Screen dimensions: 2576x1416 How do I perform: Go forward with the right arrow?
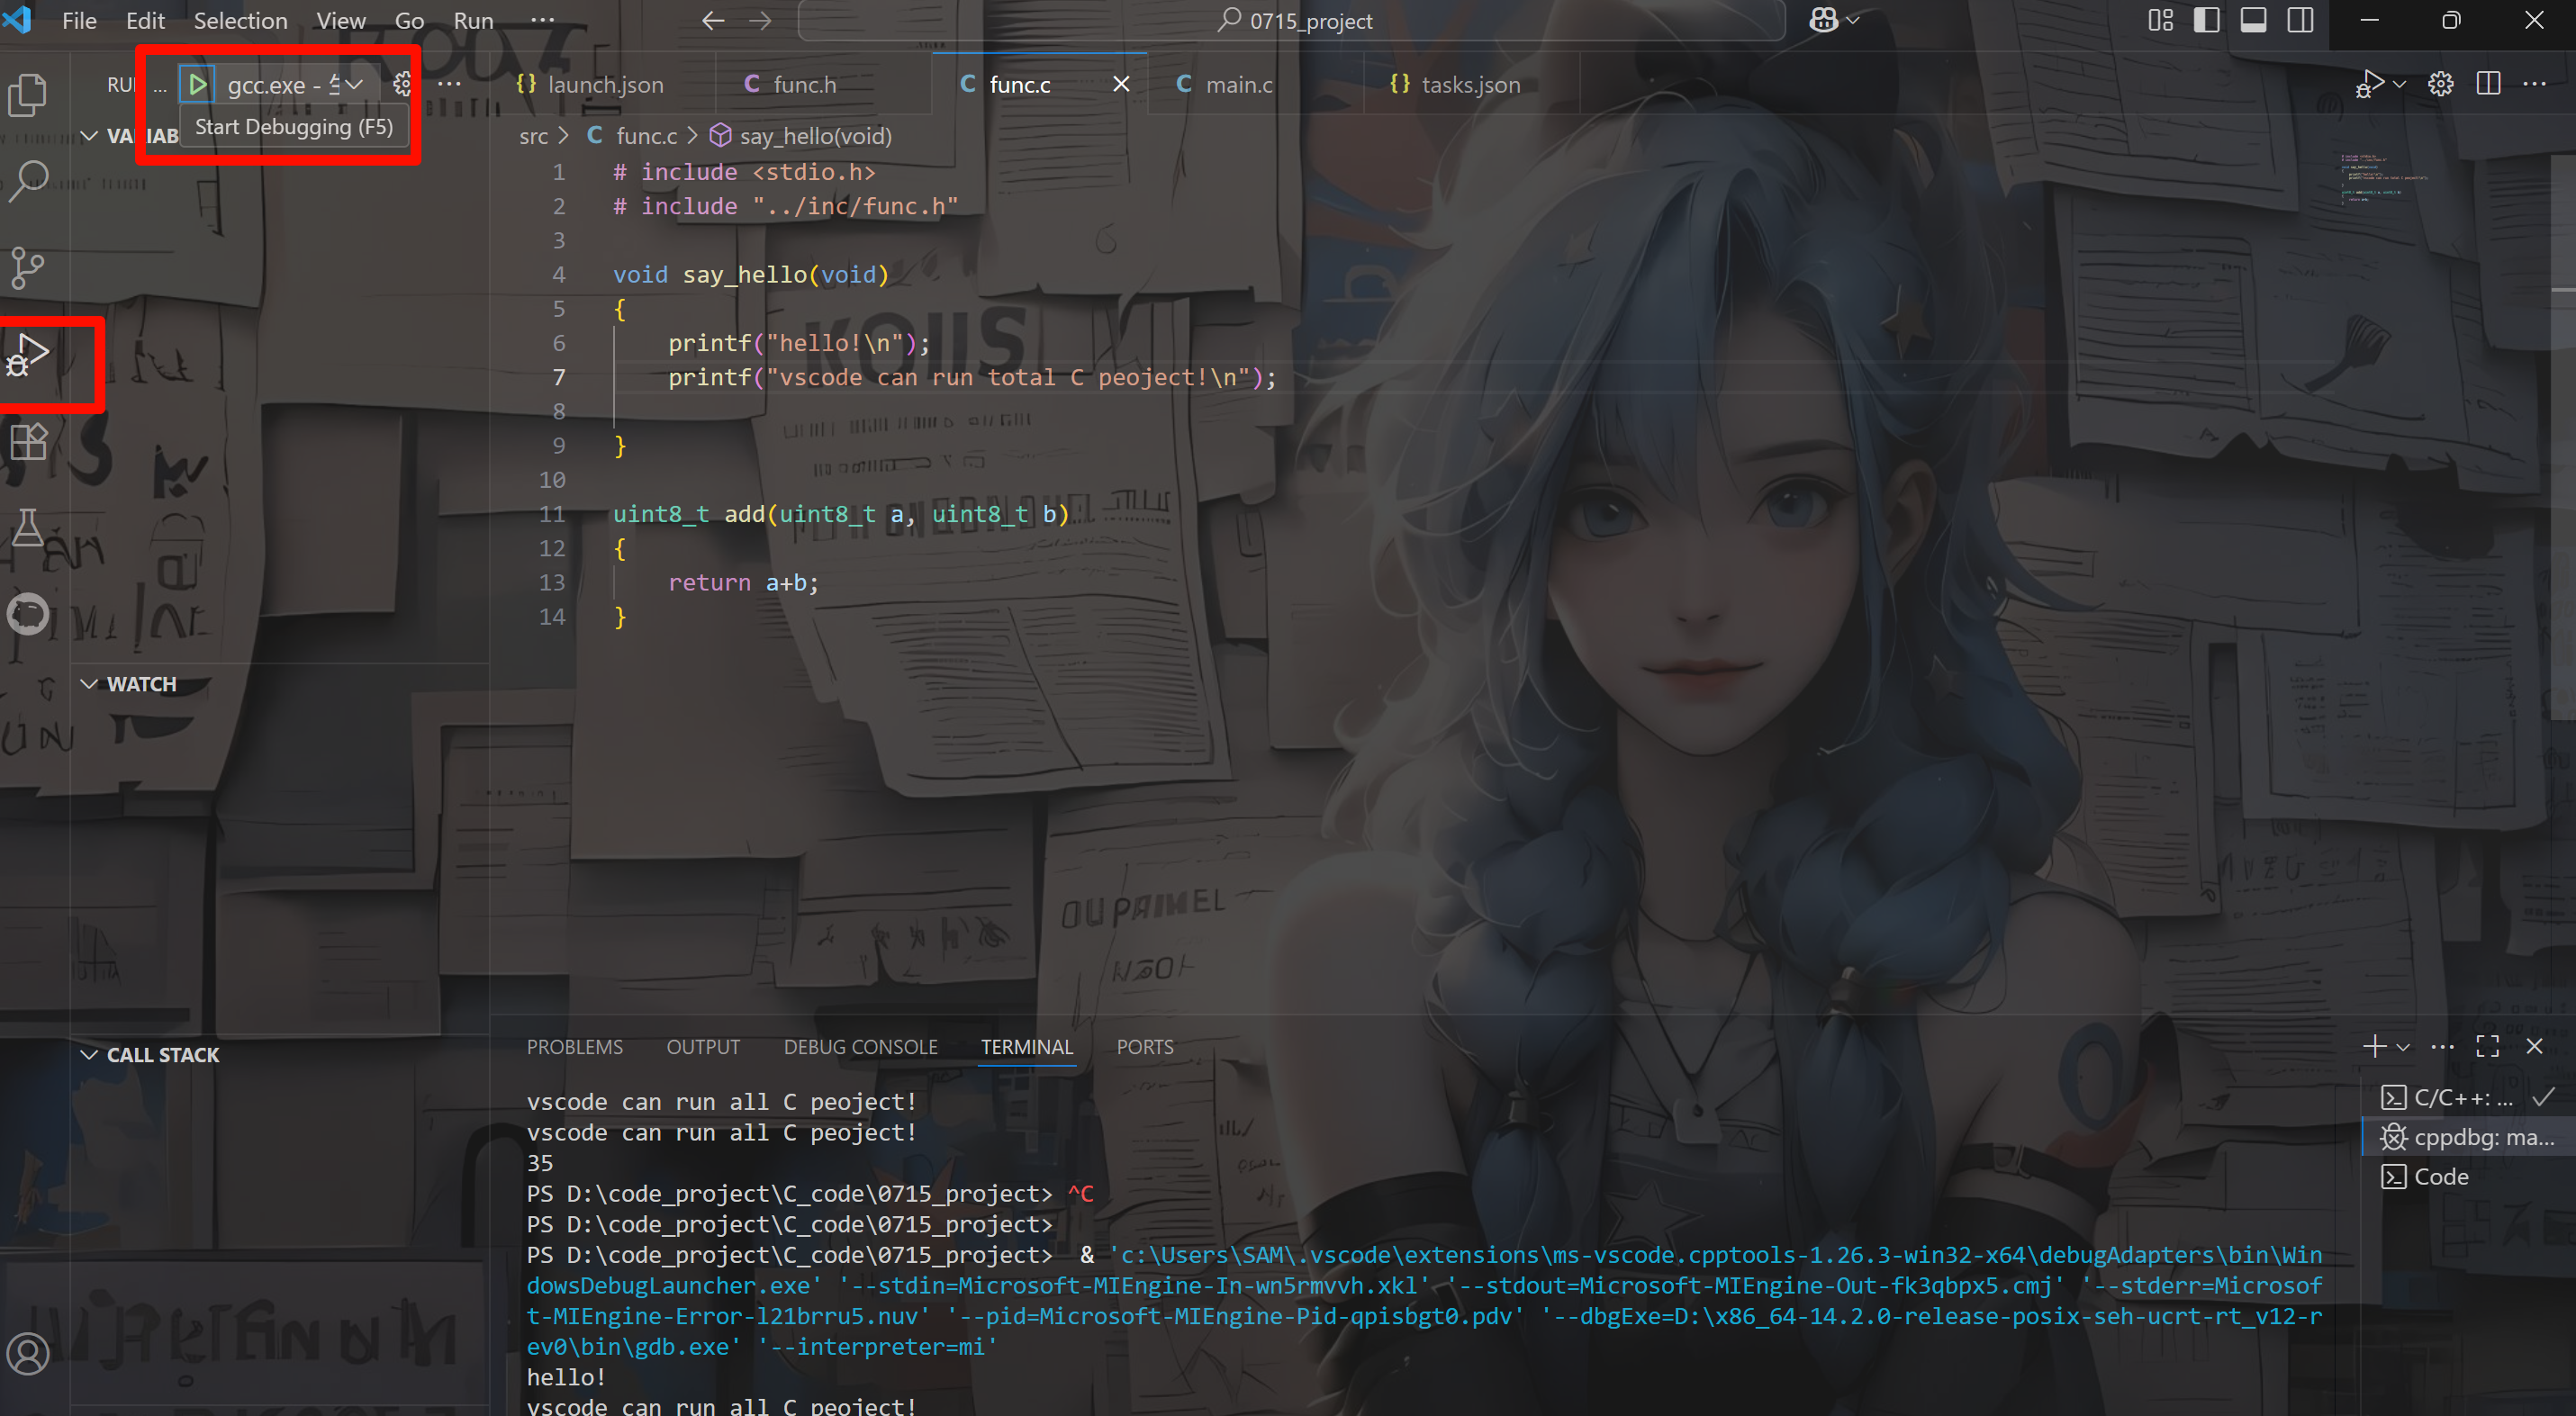point(760,21)
